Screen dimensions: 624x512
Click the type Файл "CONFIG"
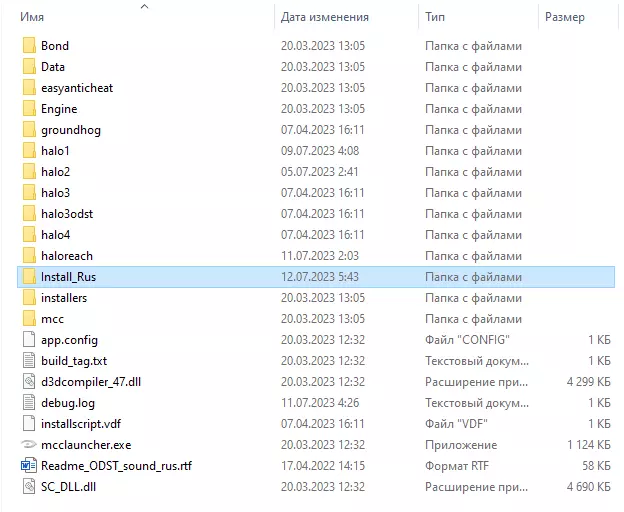tap(468, 340)
